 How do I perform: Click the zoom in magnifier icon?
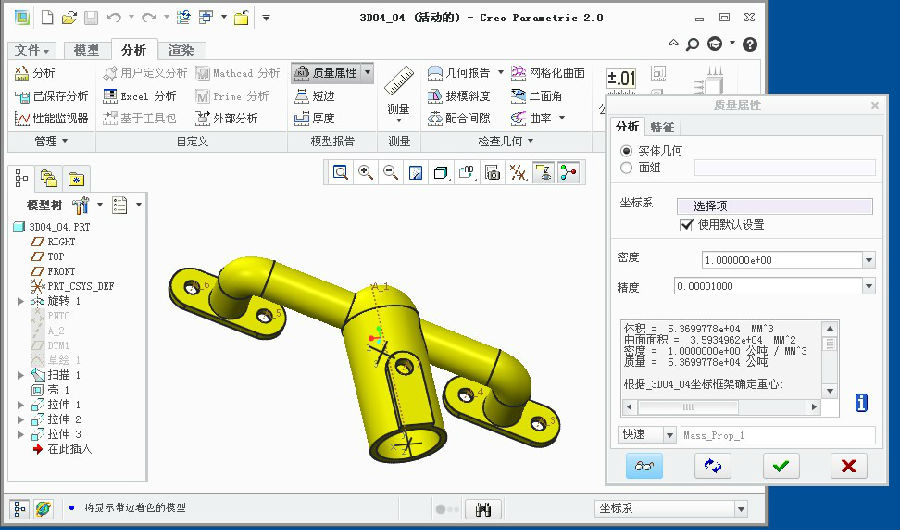coord(366,173)
